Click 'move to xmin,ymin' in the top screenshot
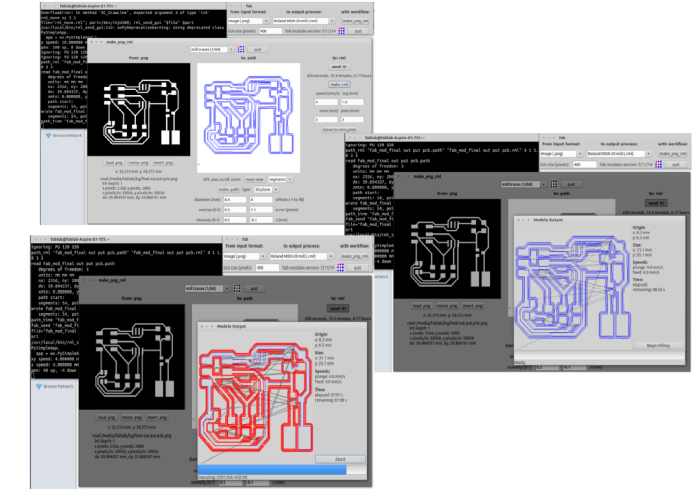 click(x=339, y=130)
